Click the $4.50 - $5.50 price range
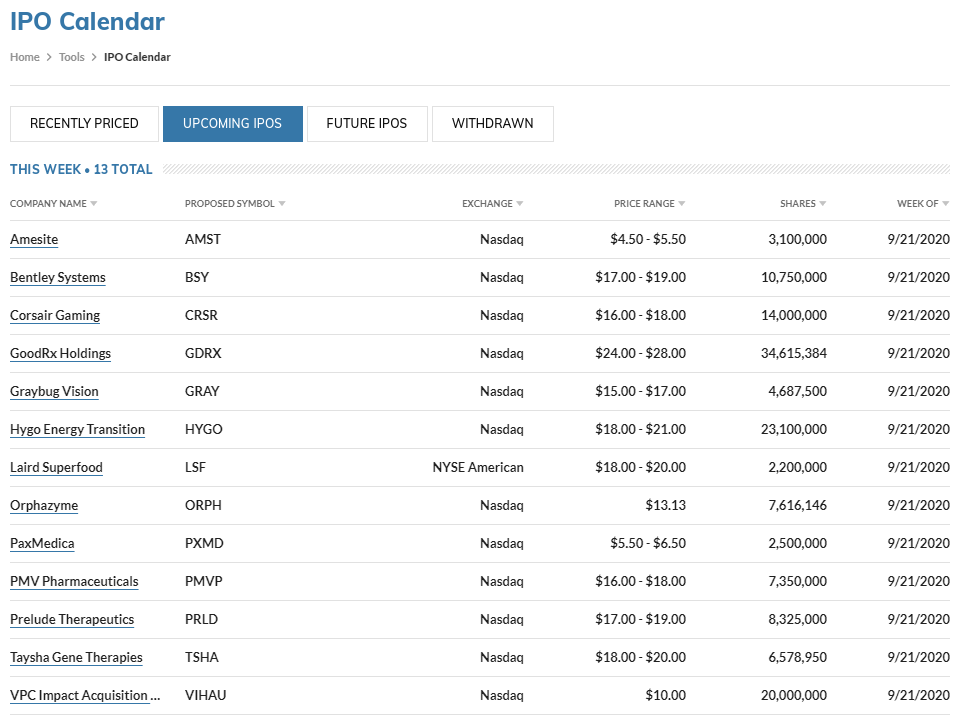The image size is (960, 721). pos(648,239)
